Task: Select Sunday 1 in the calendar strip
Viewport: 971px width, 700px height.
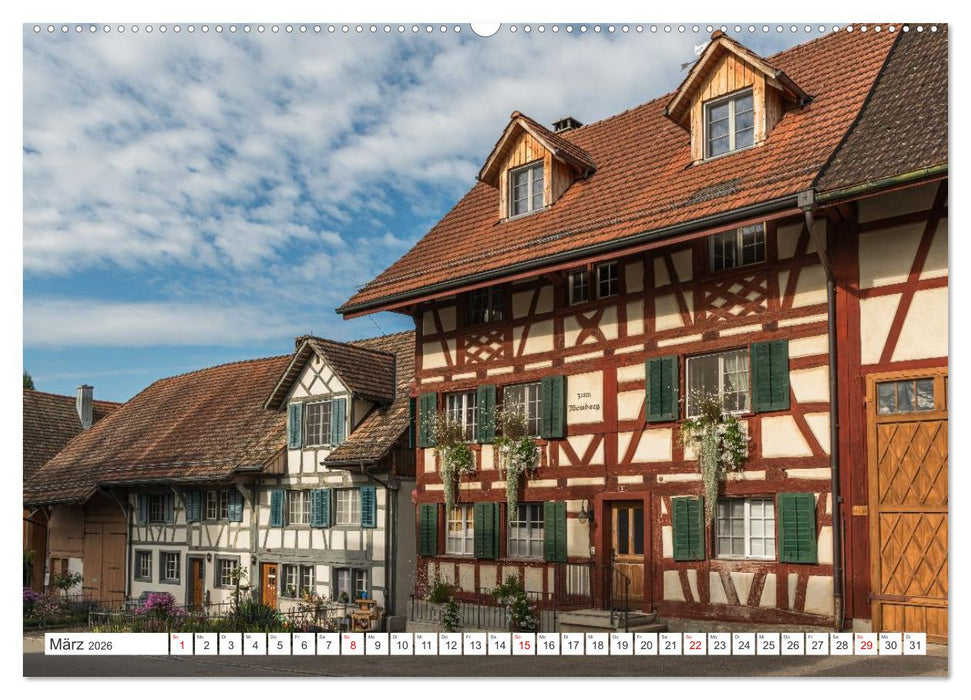Action: [x=181, y=644]
